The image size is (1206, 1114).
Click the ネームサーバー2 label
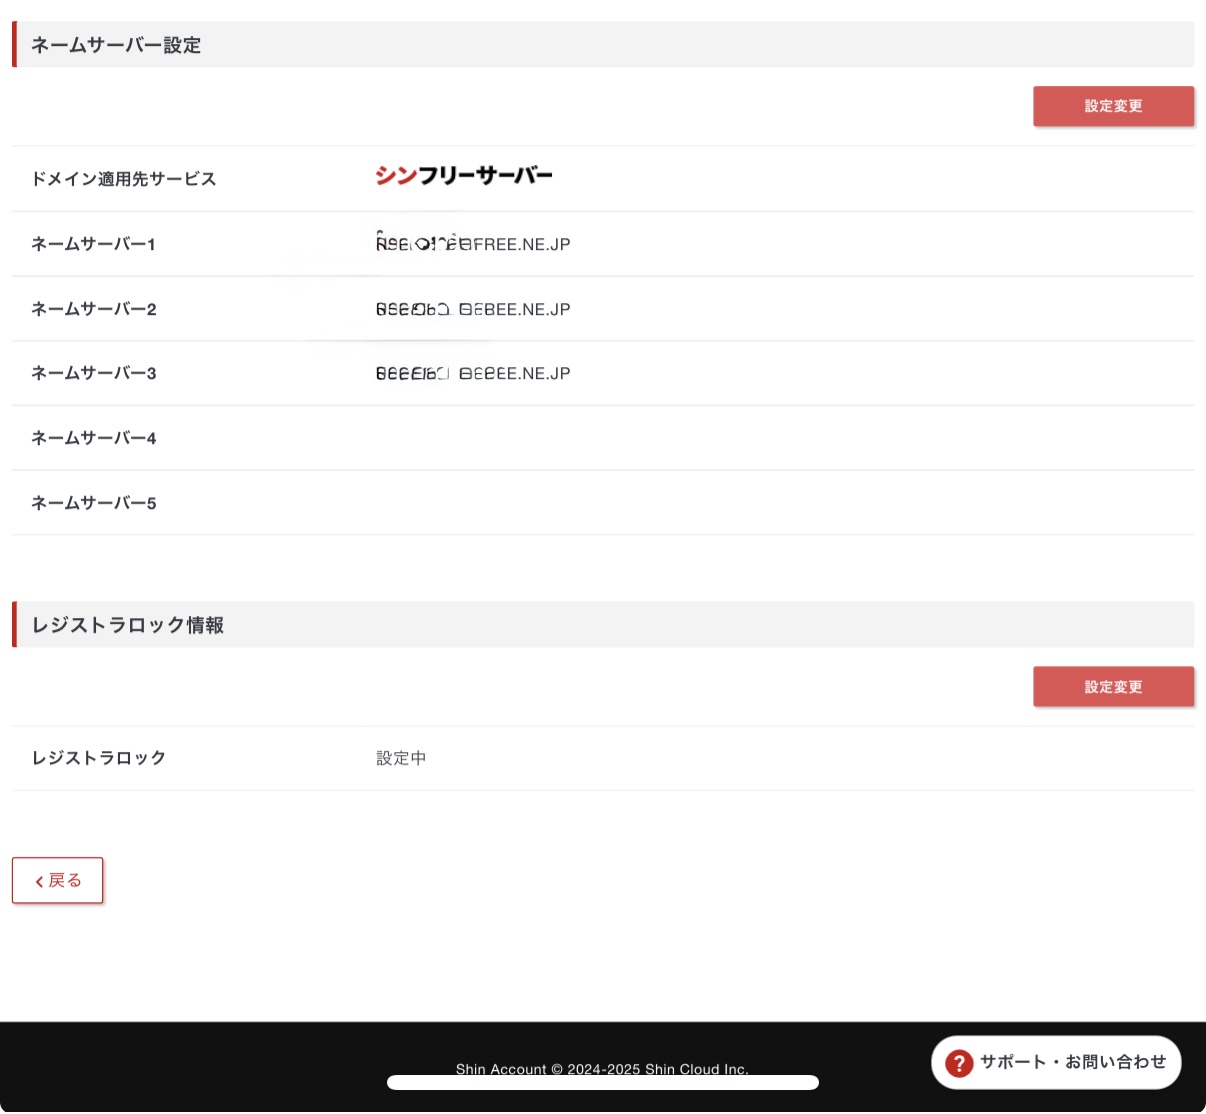[x=94, y=309]
